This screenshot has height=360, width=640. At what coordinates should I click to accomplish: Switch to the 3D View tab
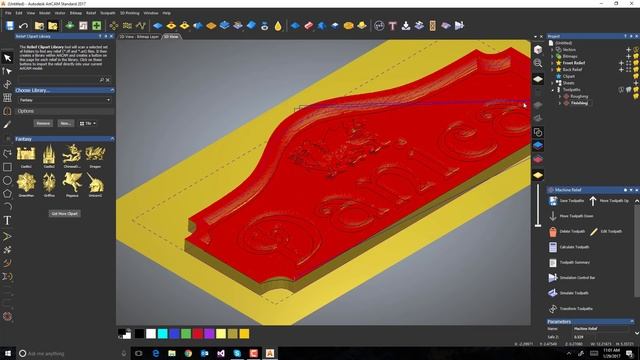pos(171,37)
